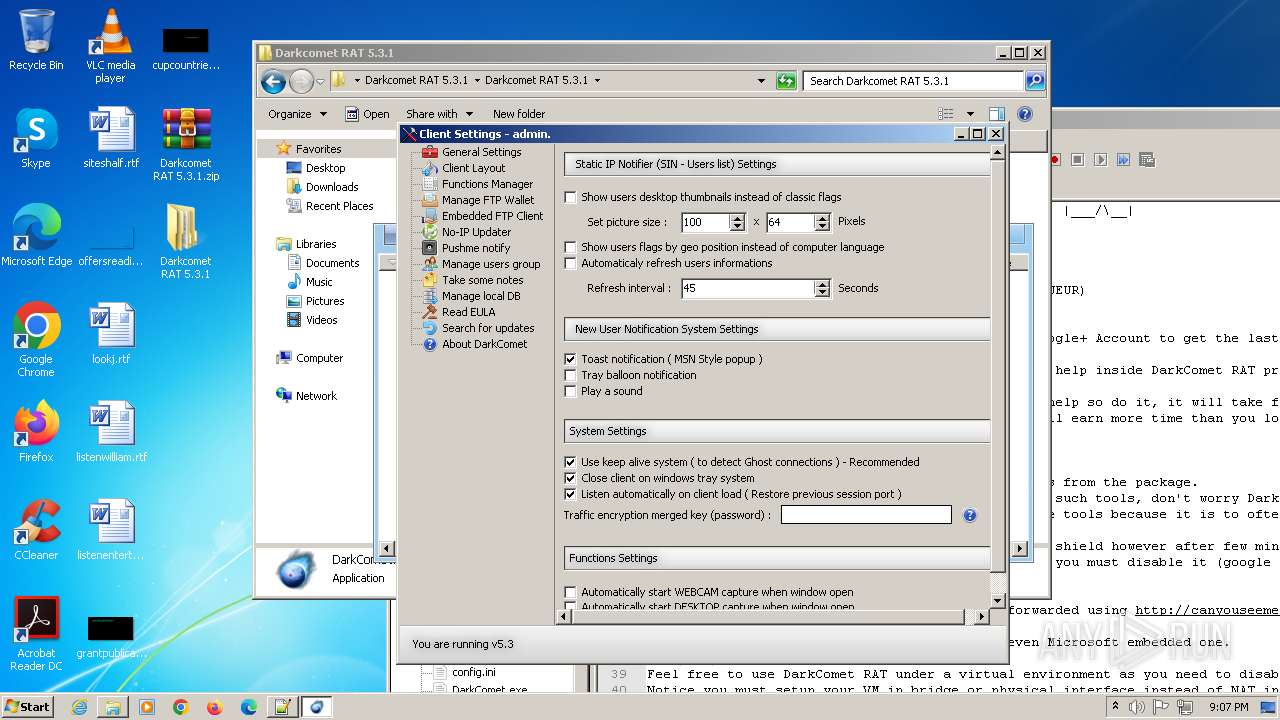Open Darkcomet RAT 5.3.1.zip desktop icon

click(186, 145)
